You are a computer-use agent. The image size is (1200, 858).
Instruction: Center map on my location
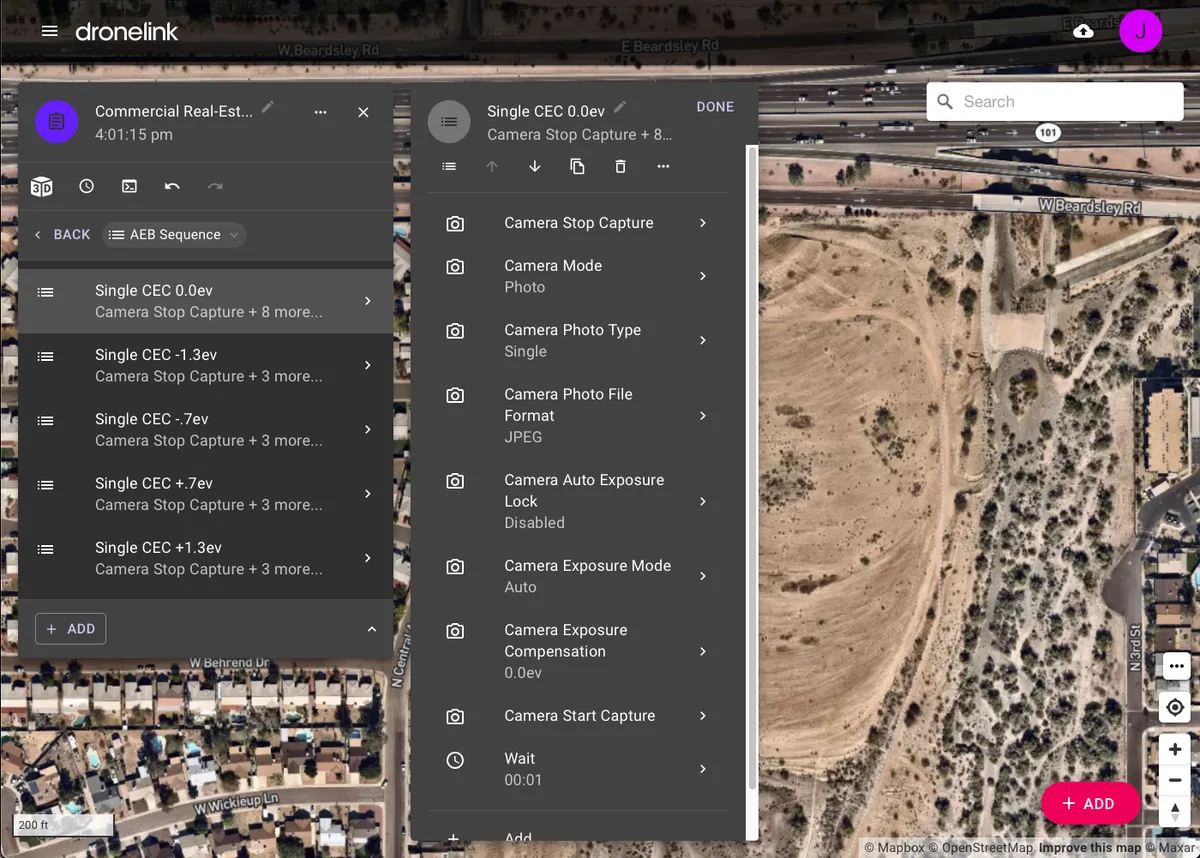point(1175,708)
